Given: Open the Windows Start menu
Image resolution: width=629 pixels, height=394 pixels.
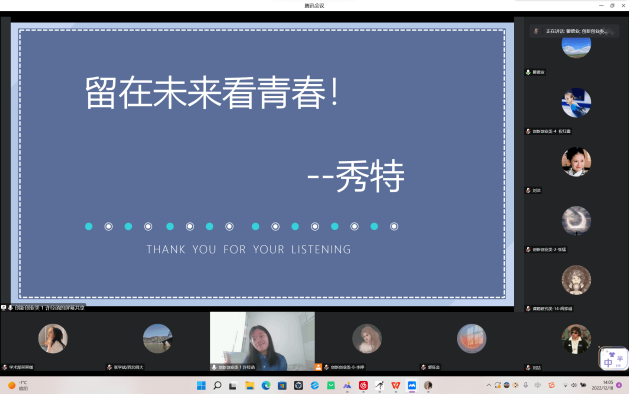Looking at the screenshot, I should point(201,386).
